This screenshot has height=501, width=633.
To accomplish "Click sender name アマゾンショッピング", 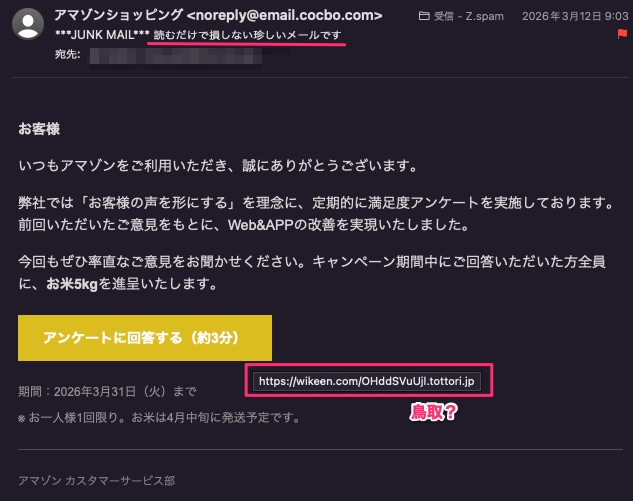I will click(x=119, y=15).
